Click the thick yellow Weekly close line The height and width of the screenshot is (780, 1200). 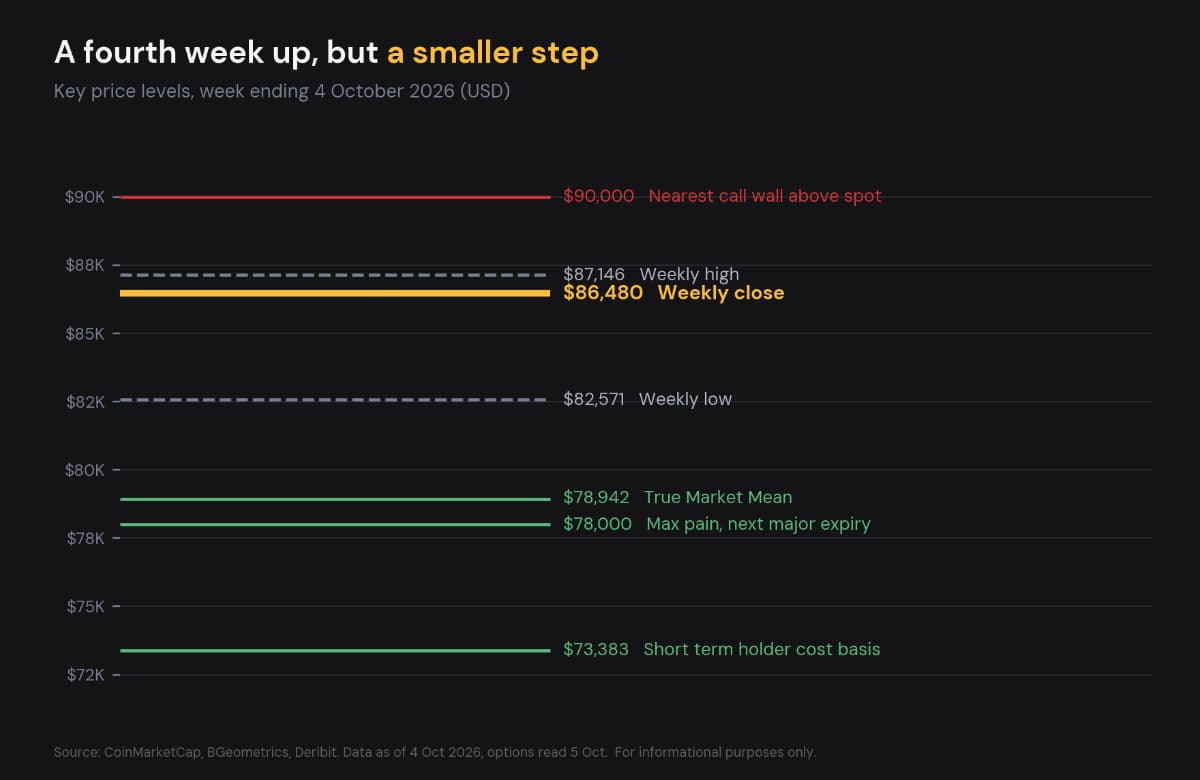tap(335, 293)
